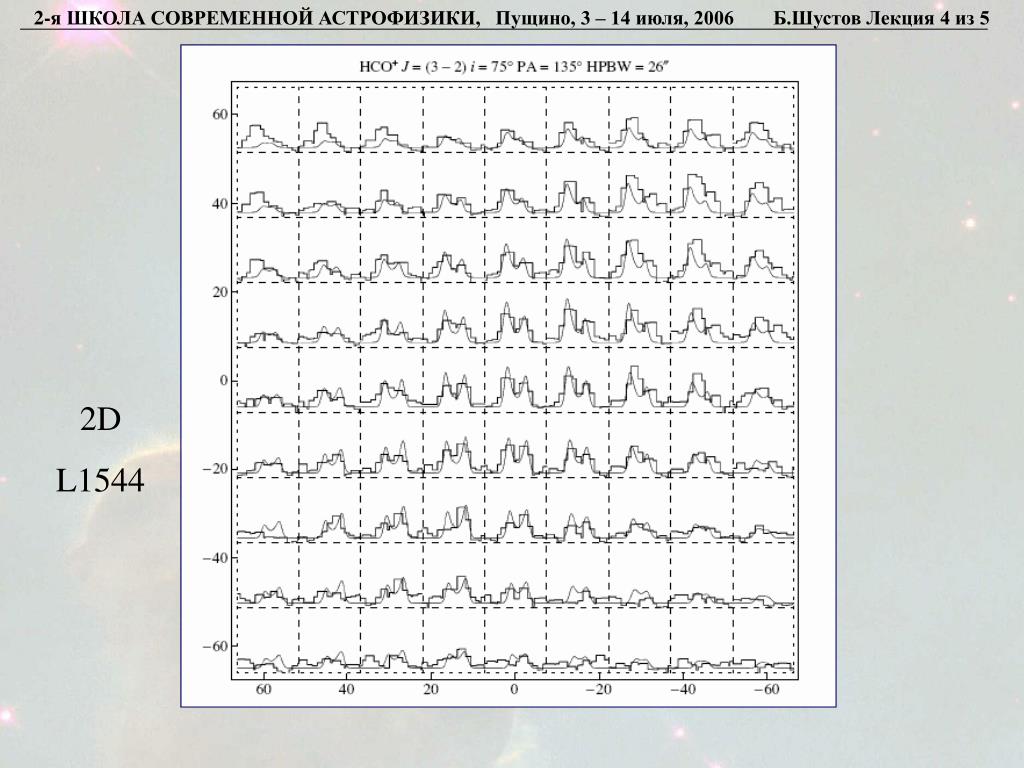Click the header text "2-я ШКОЛА СОВРЕМЕННОЙ АСТРОФИЗИКИ"
Screen dimensions: 1024x768
[255, 18]
